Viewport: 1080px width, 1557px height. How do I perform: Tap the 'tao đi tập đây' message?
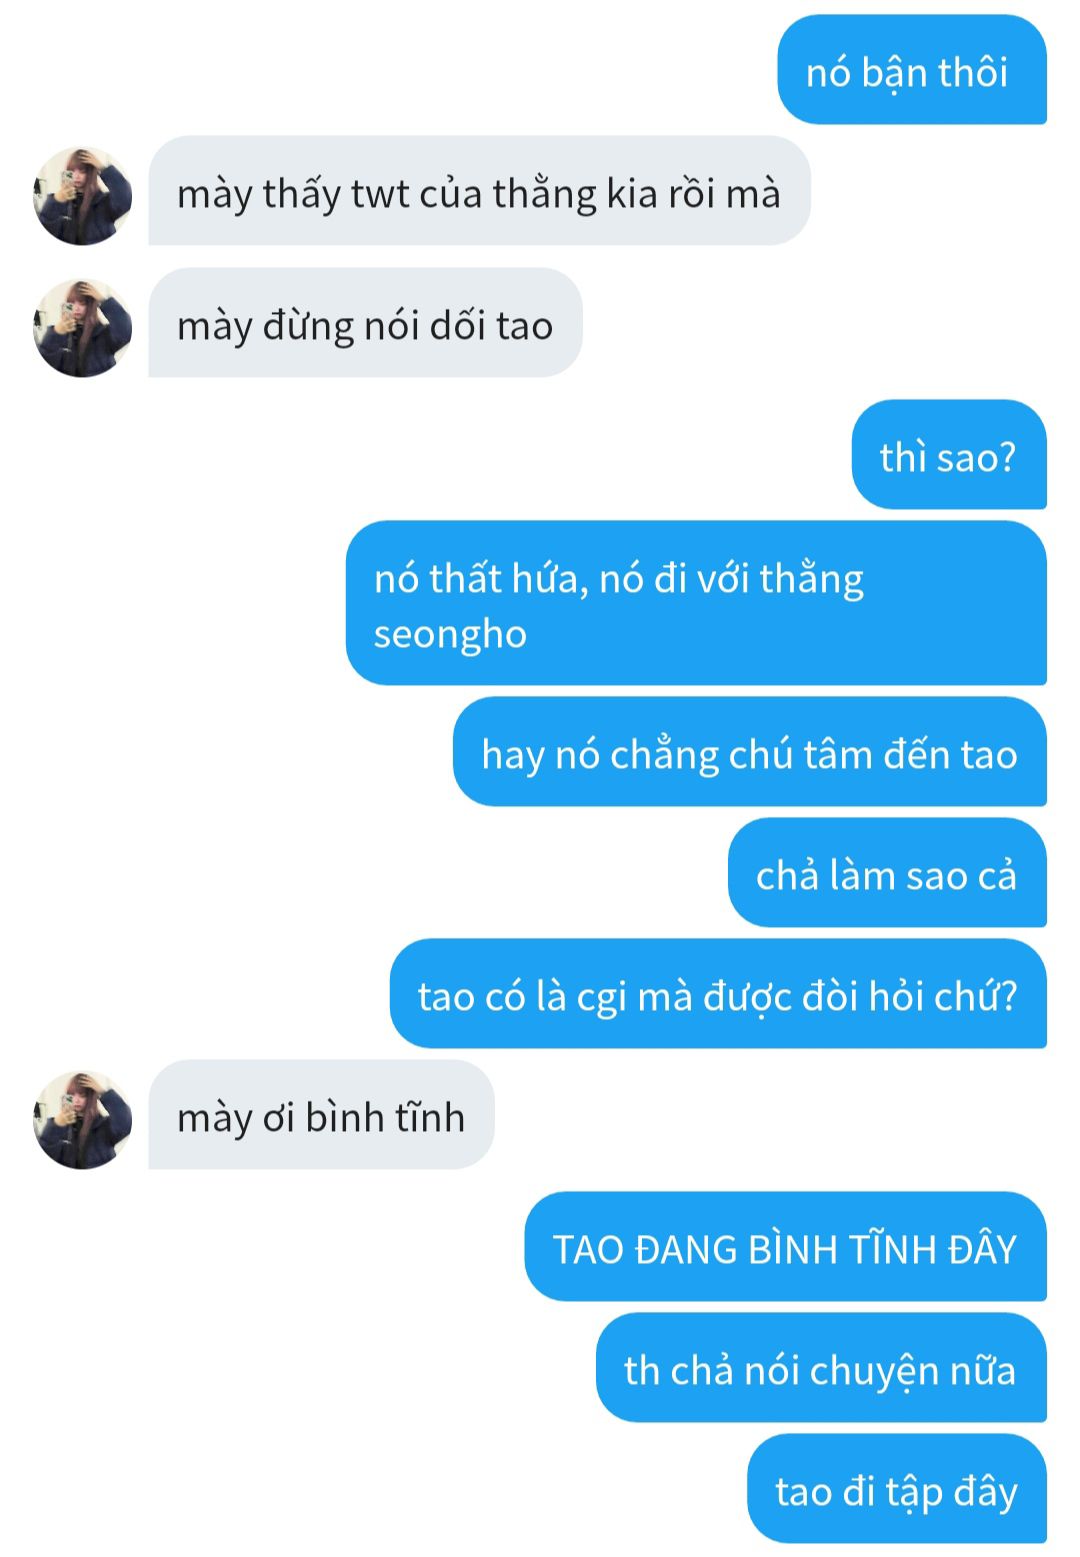click(x=897, y=1489)
